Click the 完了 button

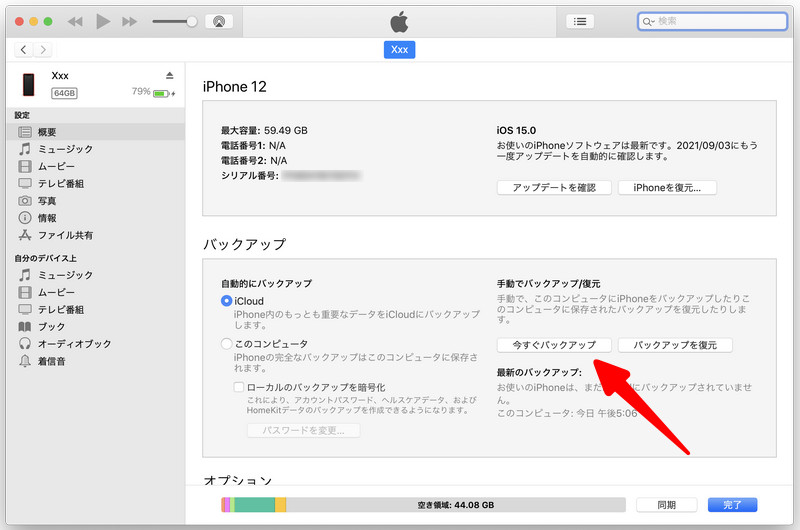pyautogui.click(x=733, y=505)
